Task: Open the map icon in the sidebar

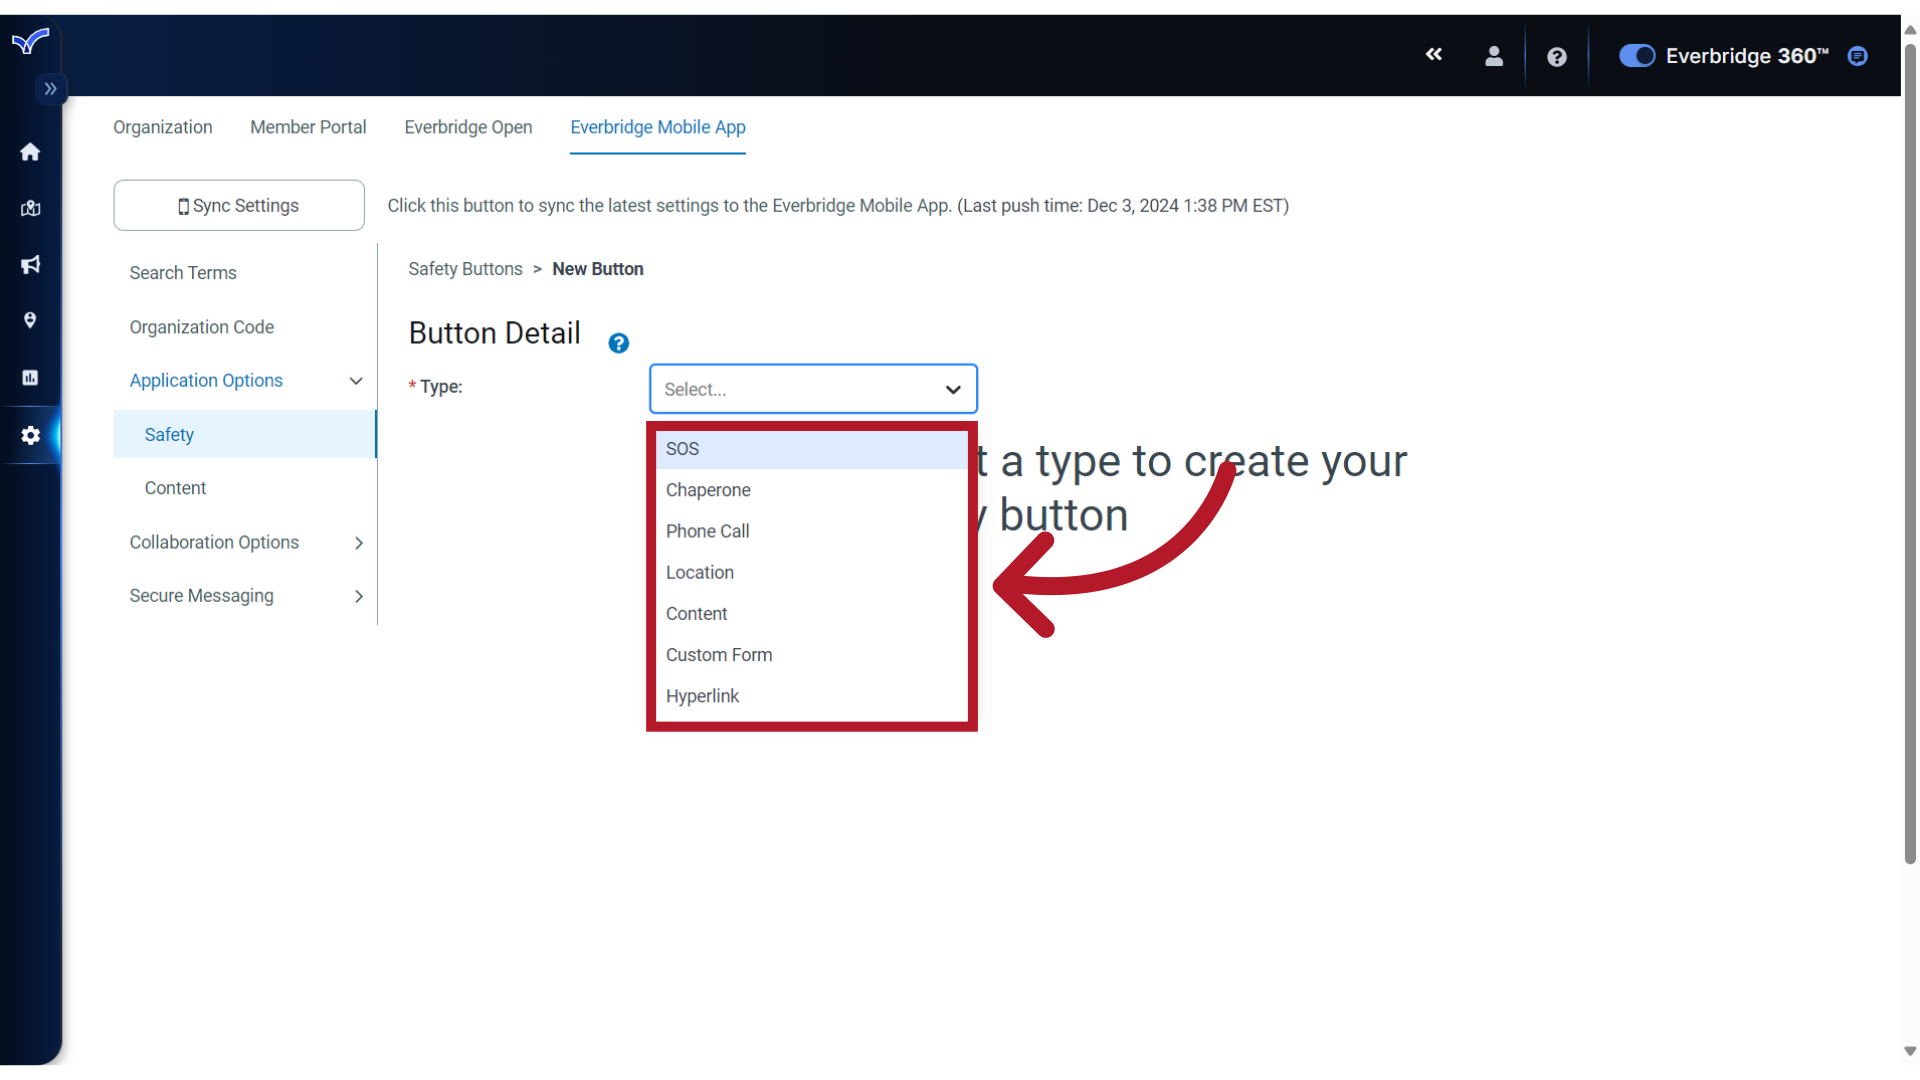Action: (30, 208)
